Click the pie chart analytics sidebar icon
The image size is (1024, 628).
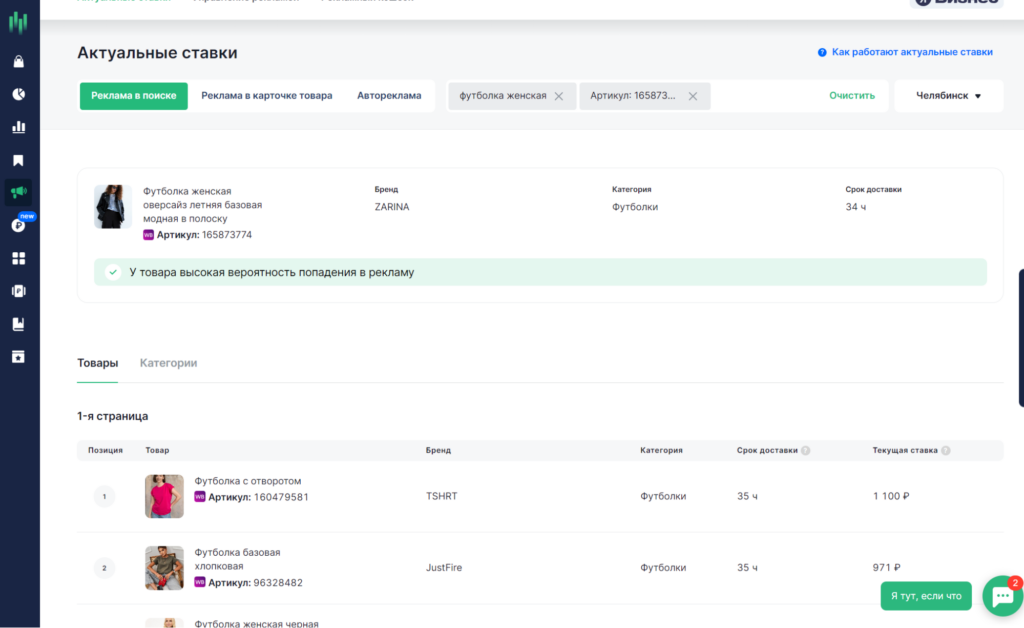[18, 94]
